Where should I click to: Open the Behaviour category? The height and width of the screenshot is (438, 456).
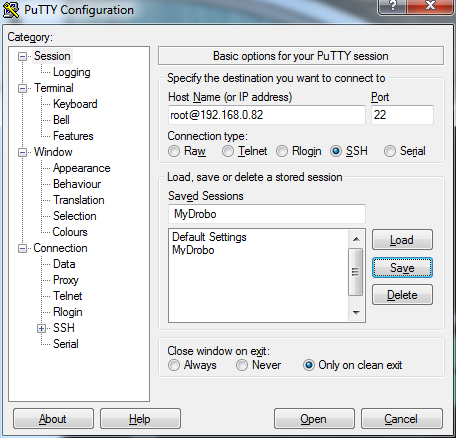click(x=77, y=184)
